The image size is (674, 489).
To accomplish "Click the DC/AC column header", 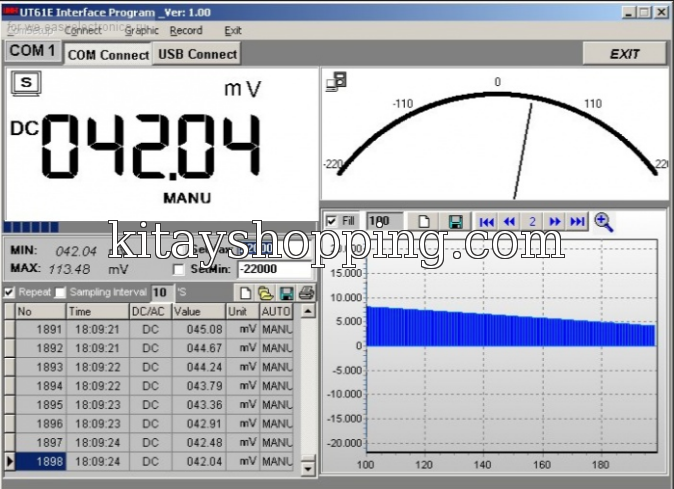I will tap(150, 312).
